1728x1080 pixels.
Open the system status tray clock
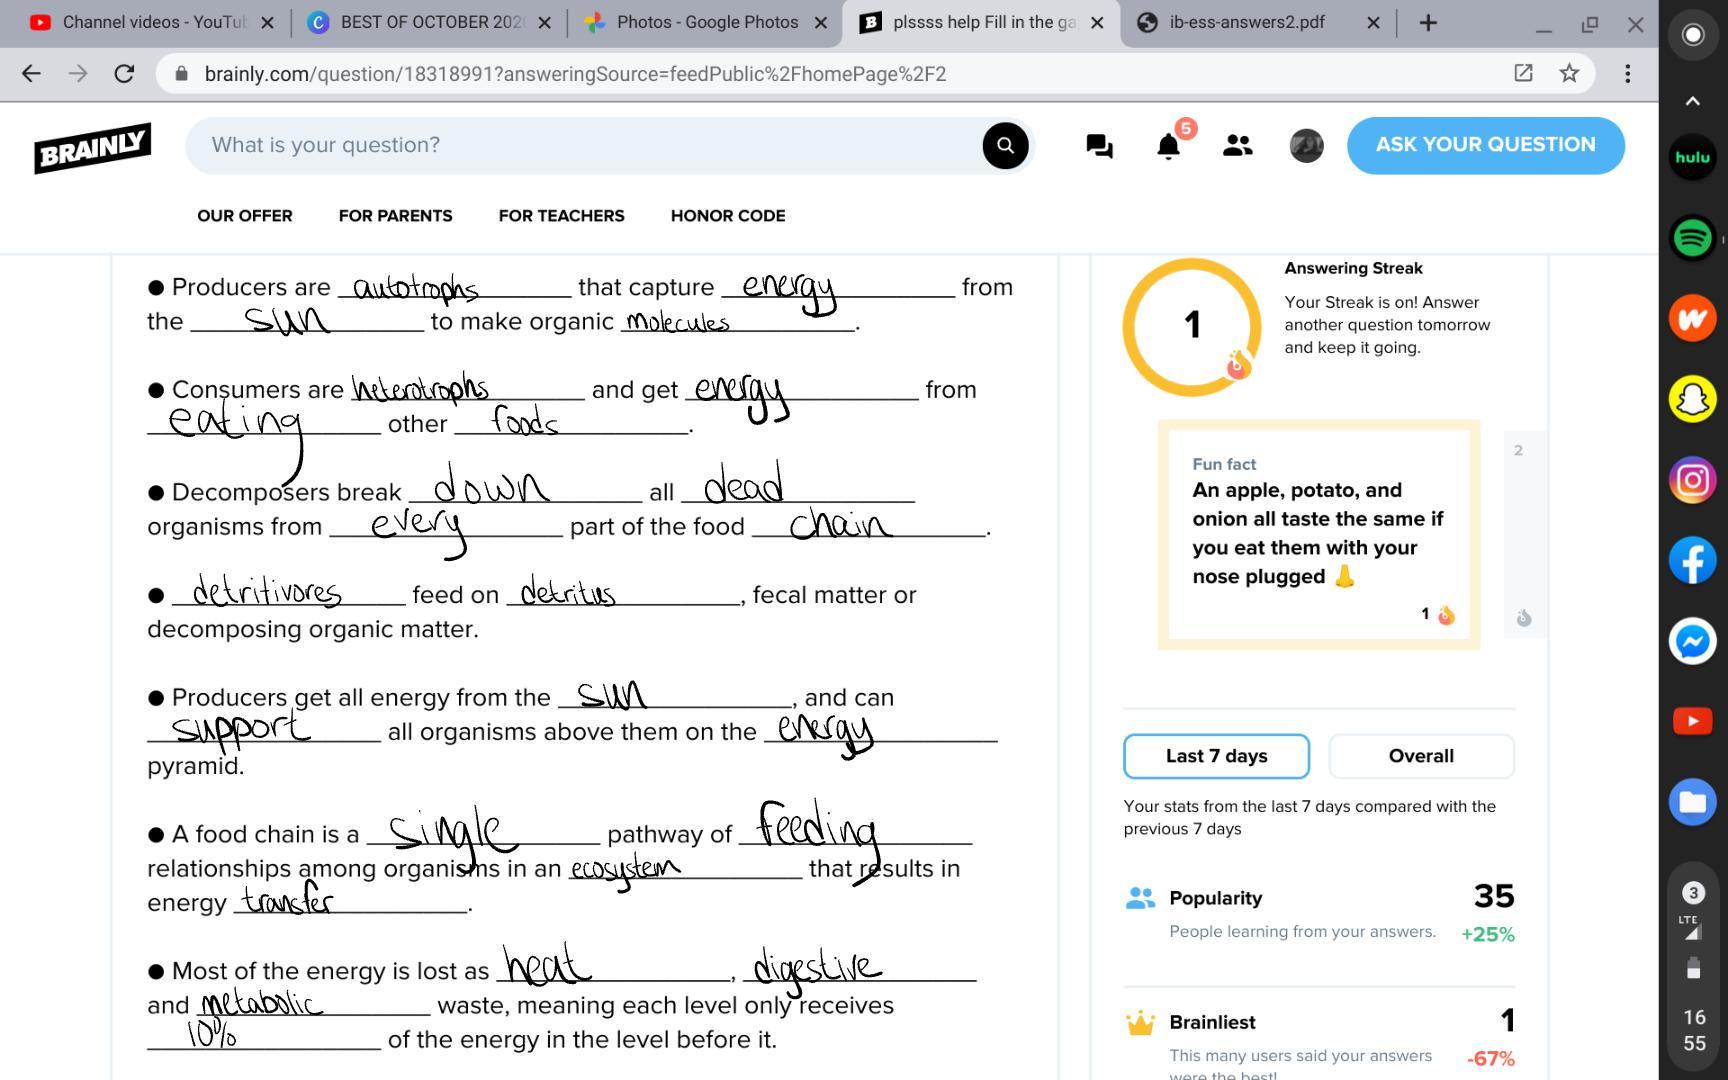(1693, 1030)
